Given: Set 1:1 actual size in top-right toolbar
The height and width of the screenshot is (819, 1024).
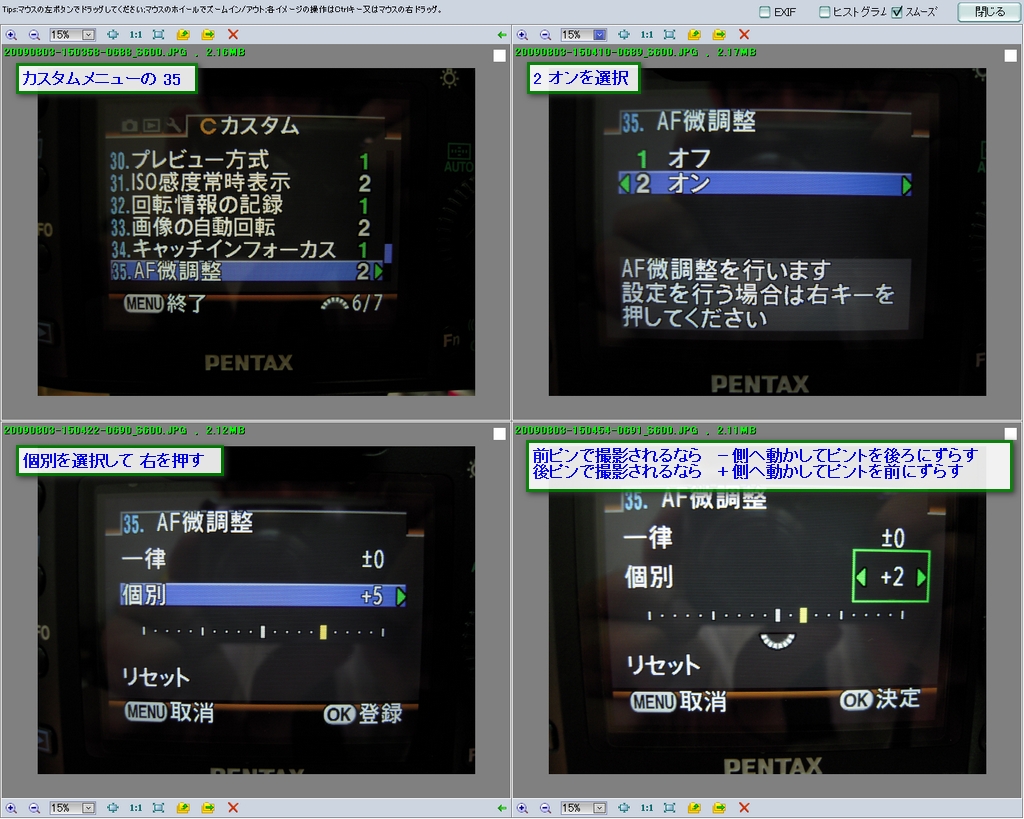Looking at the screenshot, I should 647,35.
